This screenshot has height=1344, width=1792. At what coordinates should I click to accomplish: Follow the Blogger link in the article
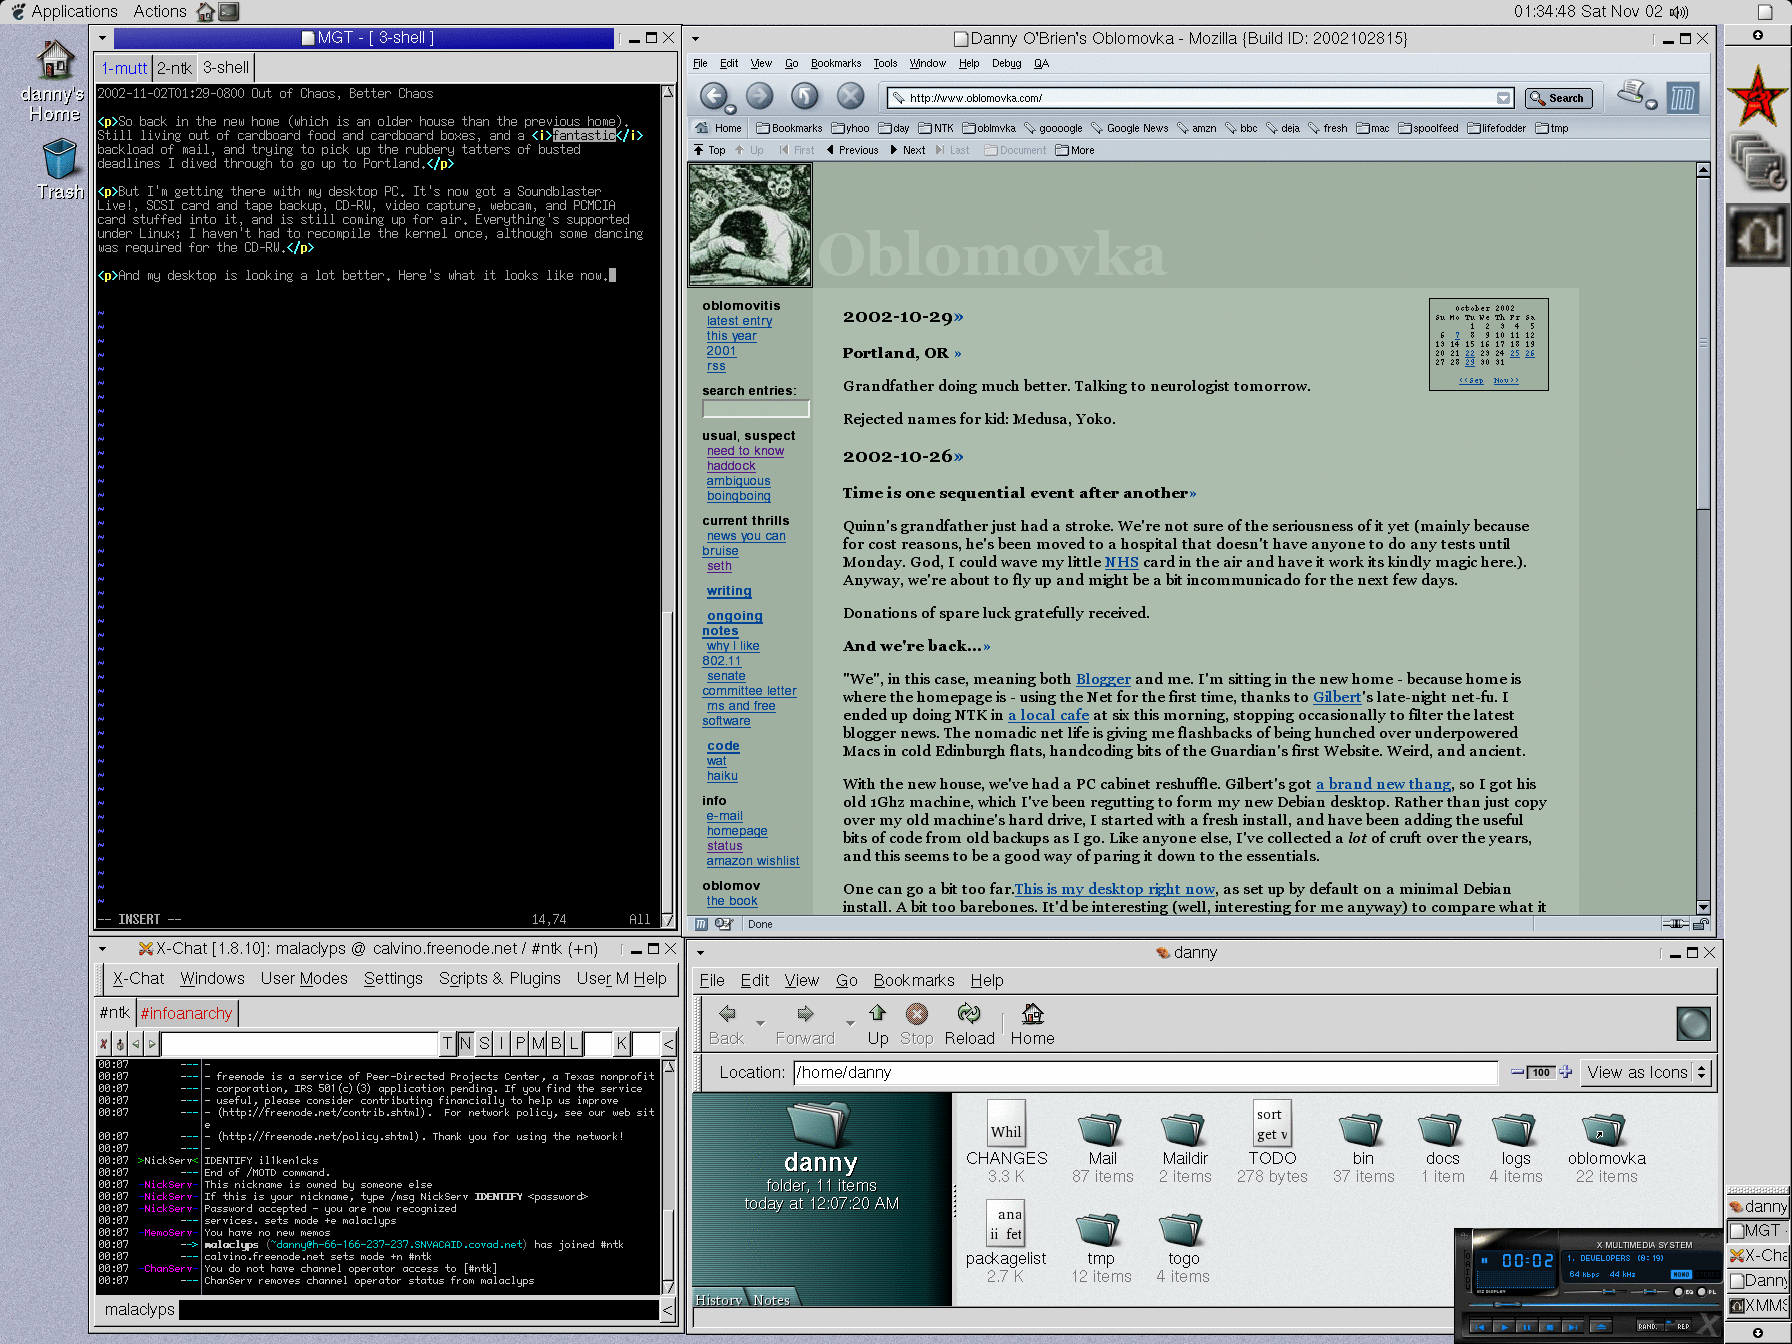click(1103, 679)
